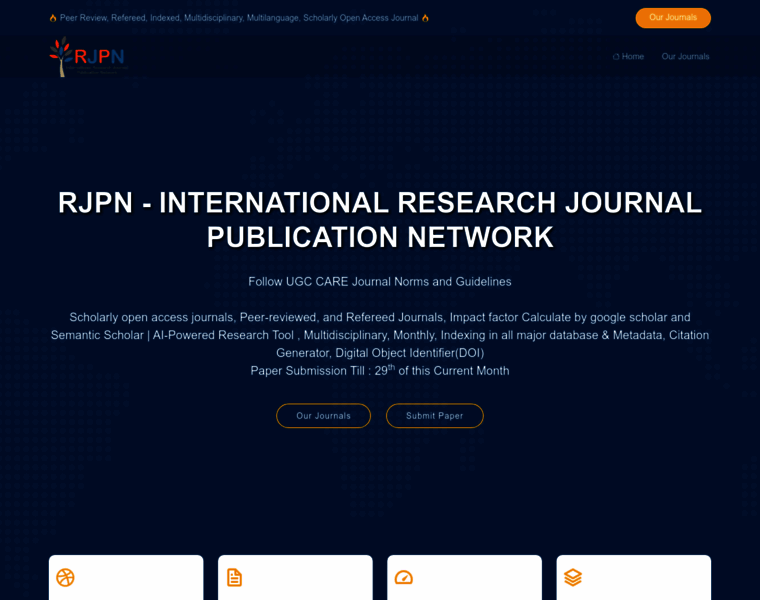This screenshot has height=600, width=760.
Task: Open Our Journals in the navigation menu
Action: coord(685,57)
